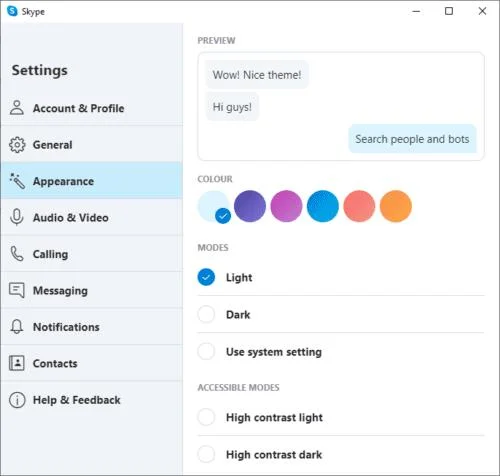The width and height of the screenshot is (500, 476).
Task: Click the General gear icon
Action: point(17,145)
